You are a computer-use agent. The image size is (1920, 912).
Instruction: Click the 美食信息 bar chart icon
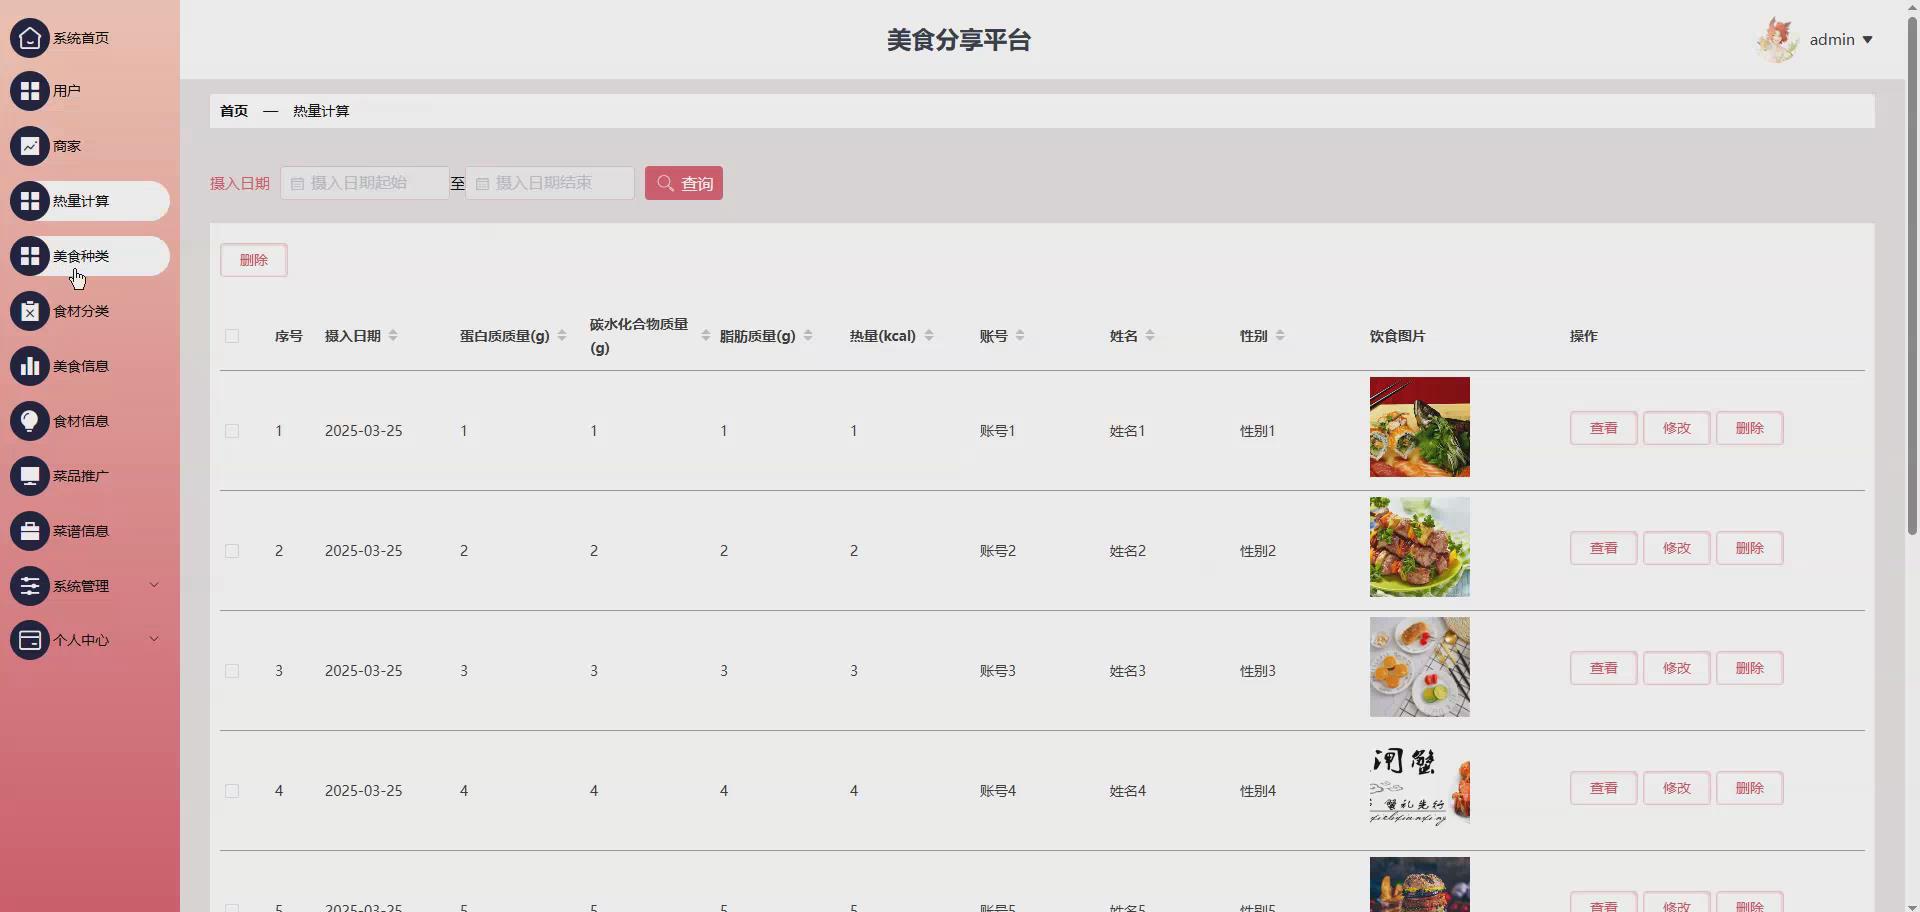click(x=30, y=366)
